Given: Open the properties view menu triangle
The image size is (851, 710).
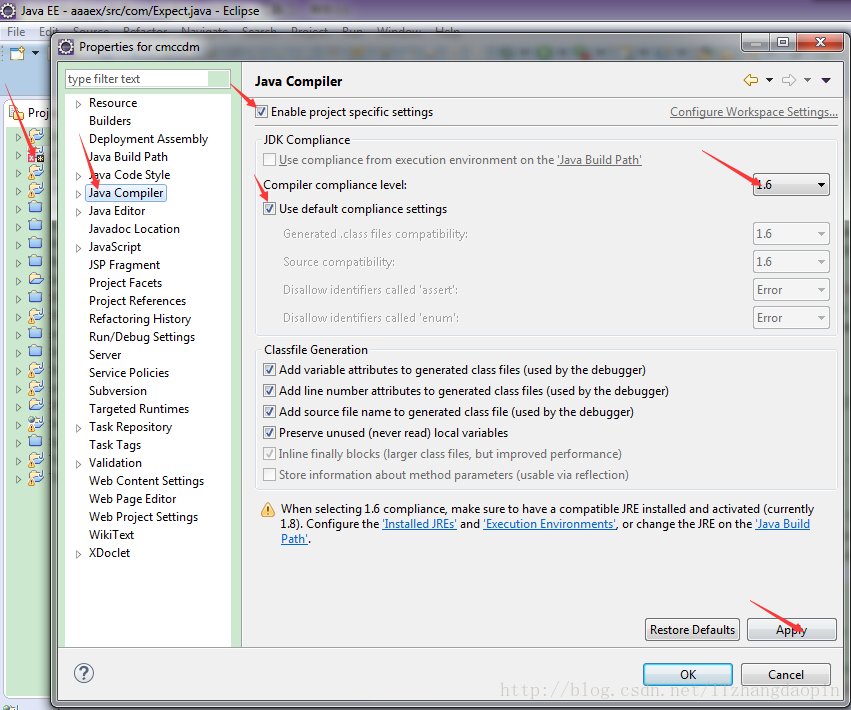Looking at the screenshot, I should point(826,80).
